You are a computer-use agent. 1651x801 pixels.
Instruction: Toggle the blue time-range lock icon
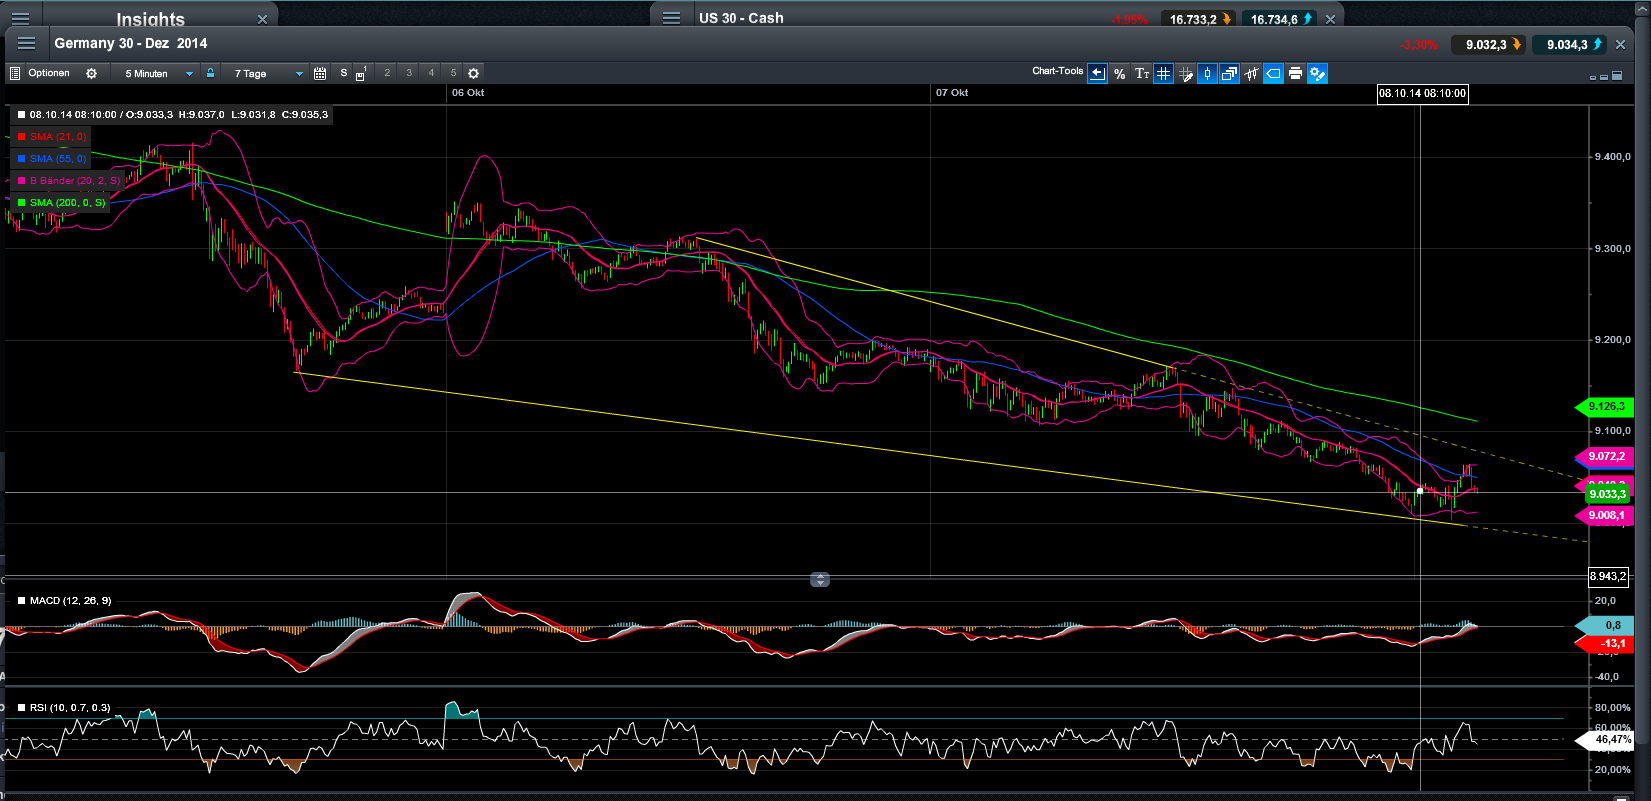pyautogui.click(x=210, y=73)
